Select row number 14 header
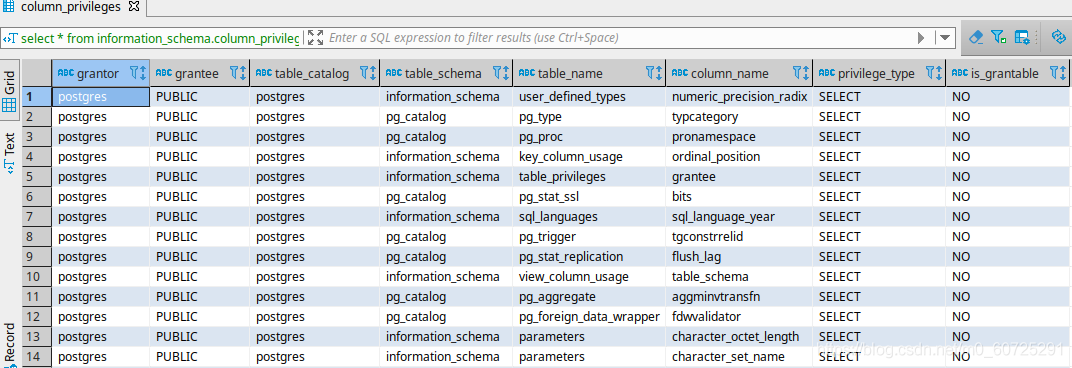Viewport: 1072px width, 368px height. point(37,357)
